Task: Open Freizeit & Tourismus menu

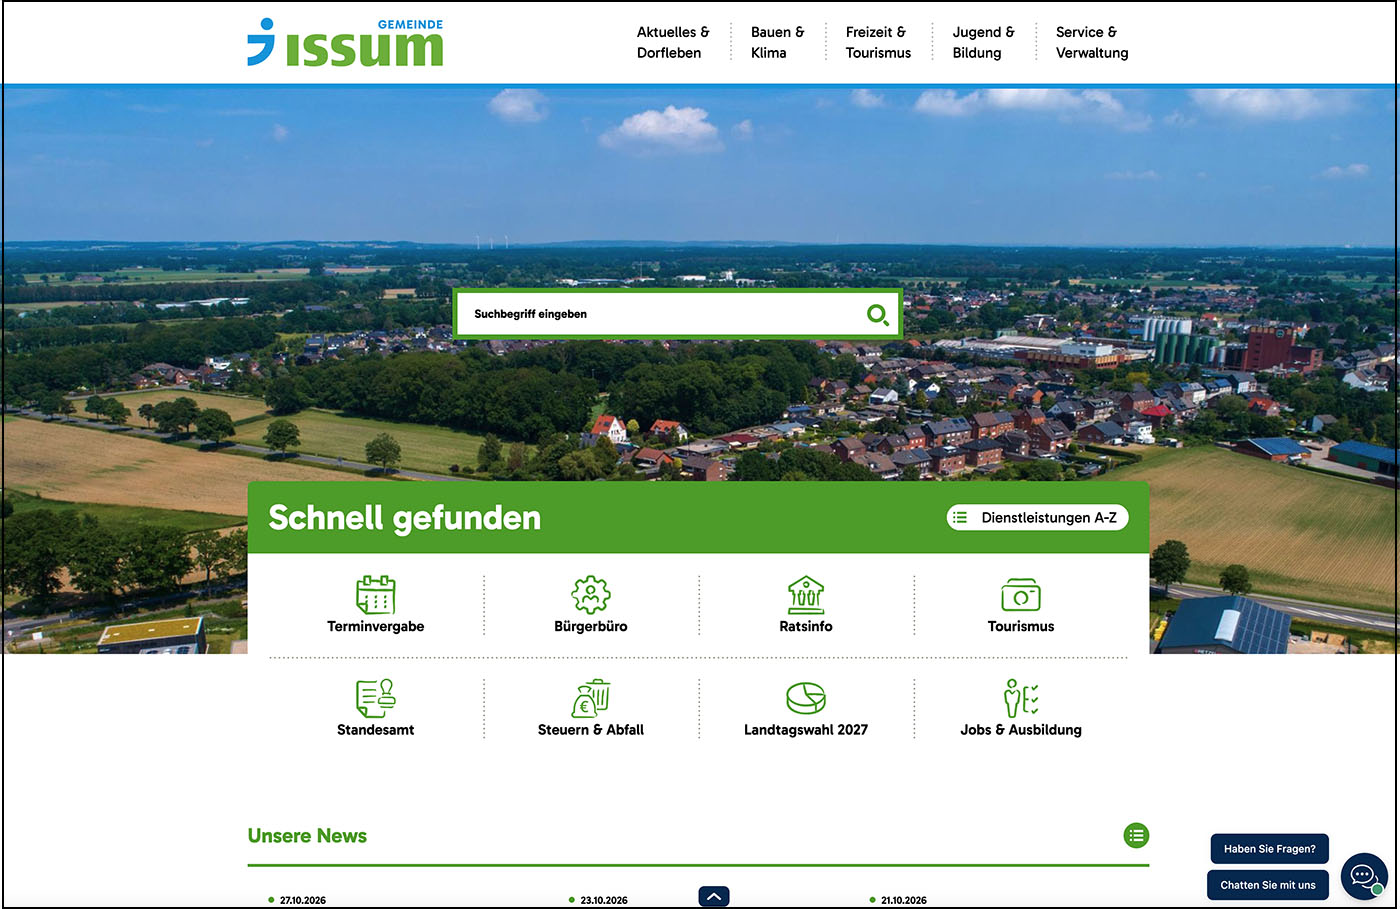Action: (x=878, y=42)
